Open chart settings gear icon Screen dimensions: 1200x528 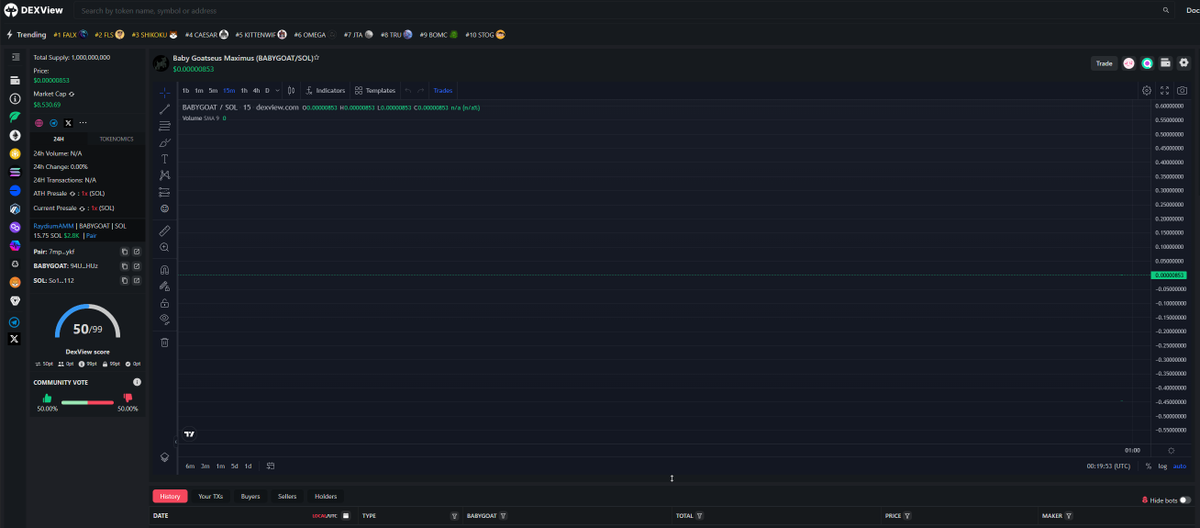click(x=1147, y=90)
